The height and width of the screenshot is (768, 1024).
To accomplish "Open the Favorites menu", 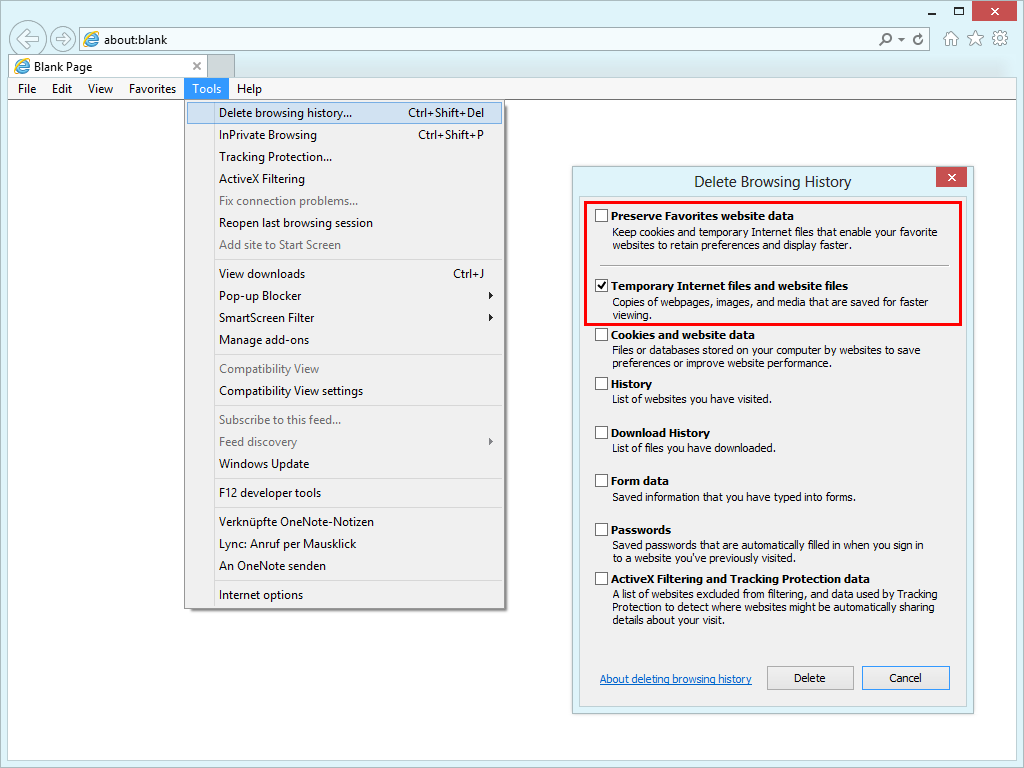I will coord(152,88).
